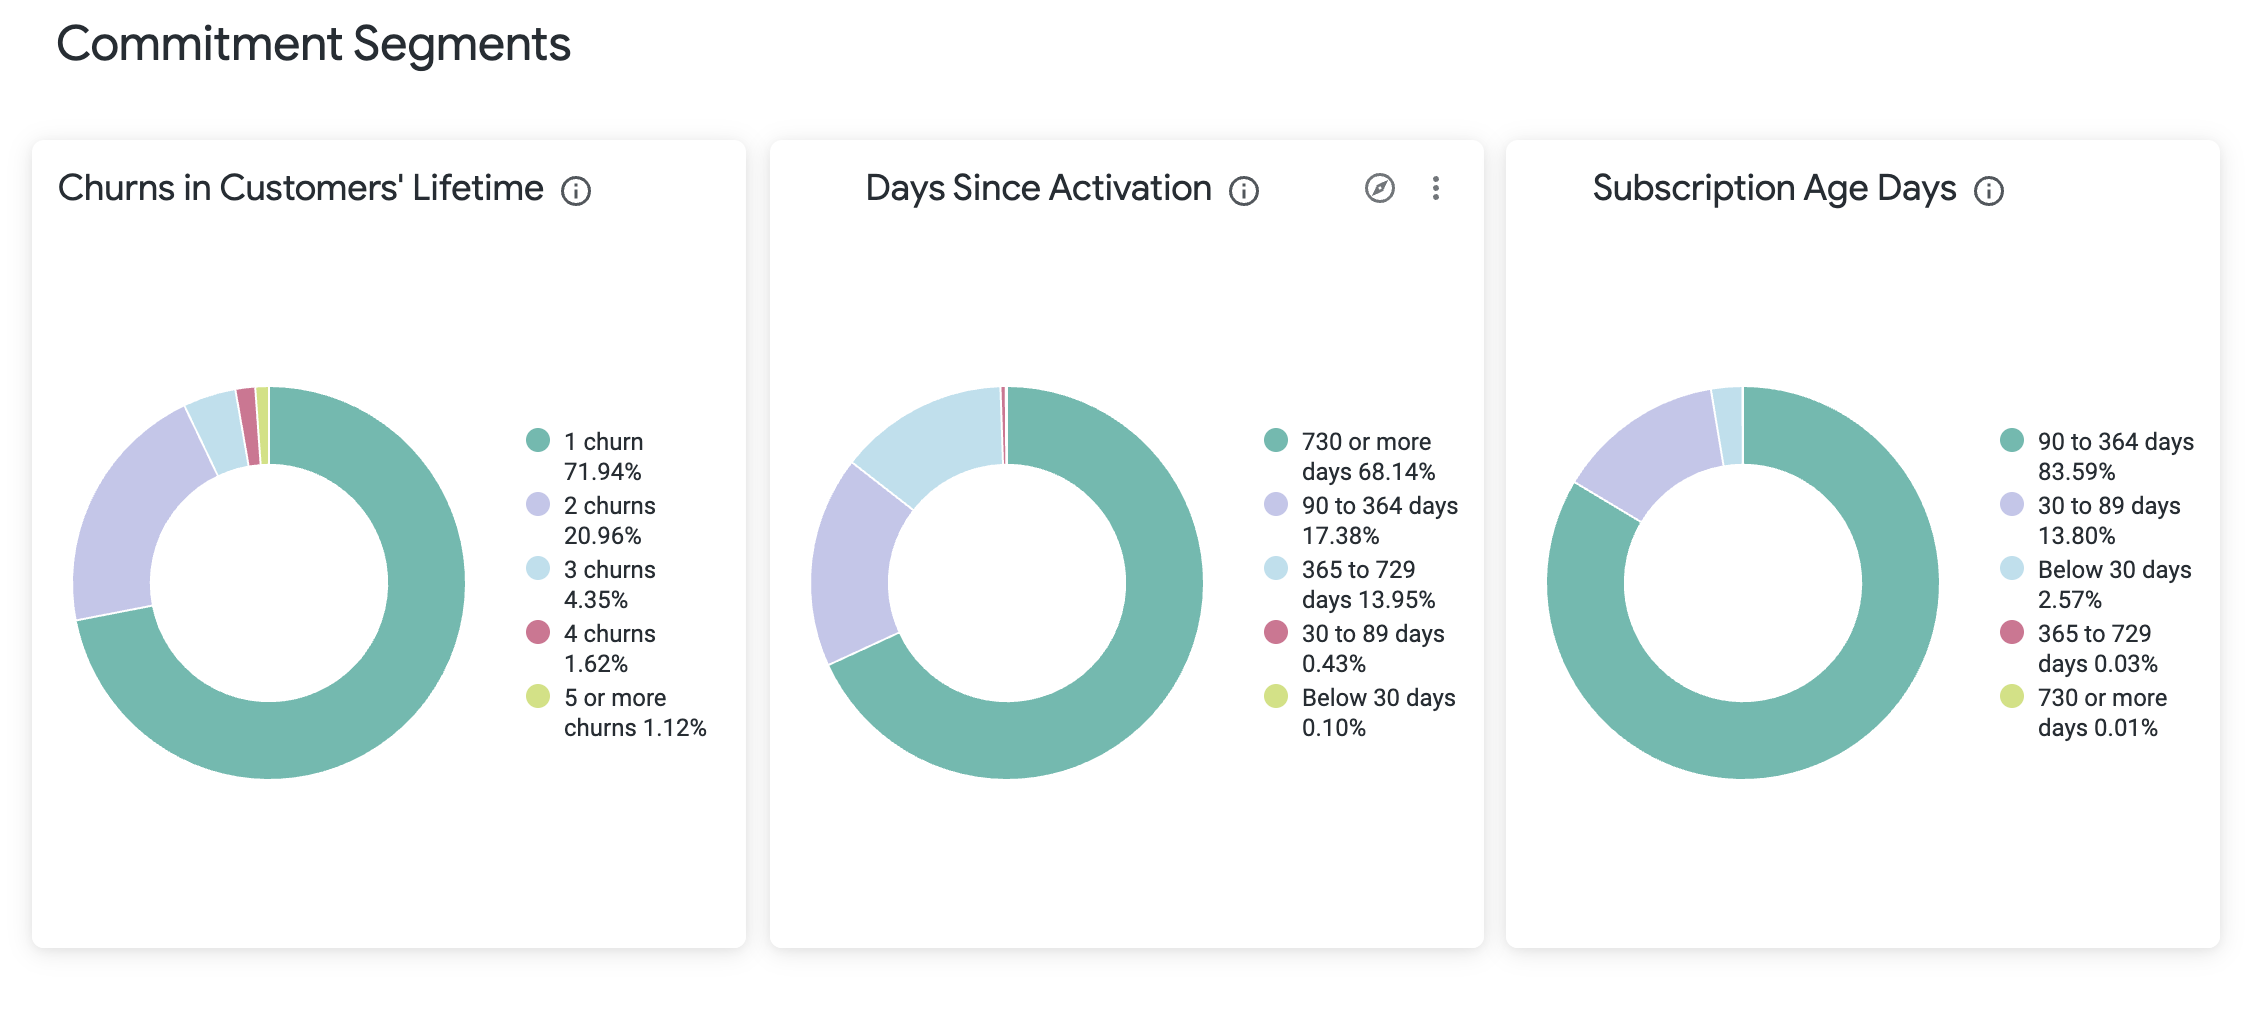Viewport: 2260px width, 1028px height.
Task: Click lavender dot for 30 to 89 days 13.80%
Action: tap(2012, 504)
